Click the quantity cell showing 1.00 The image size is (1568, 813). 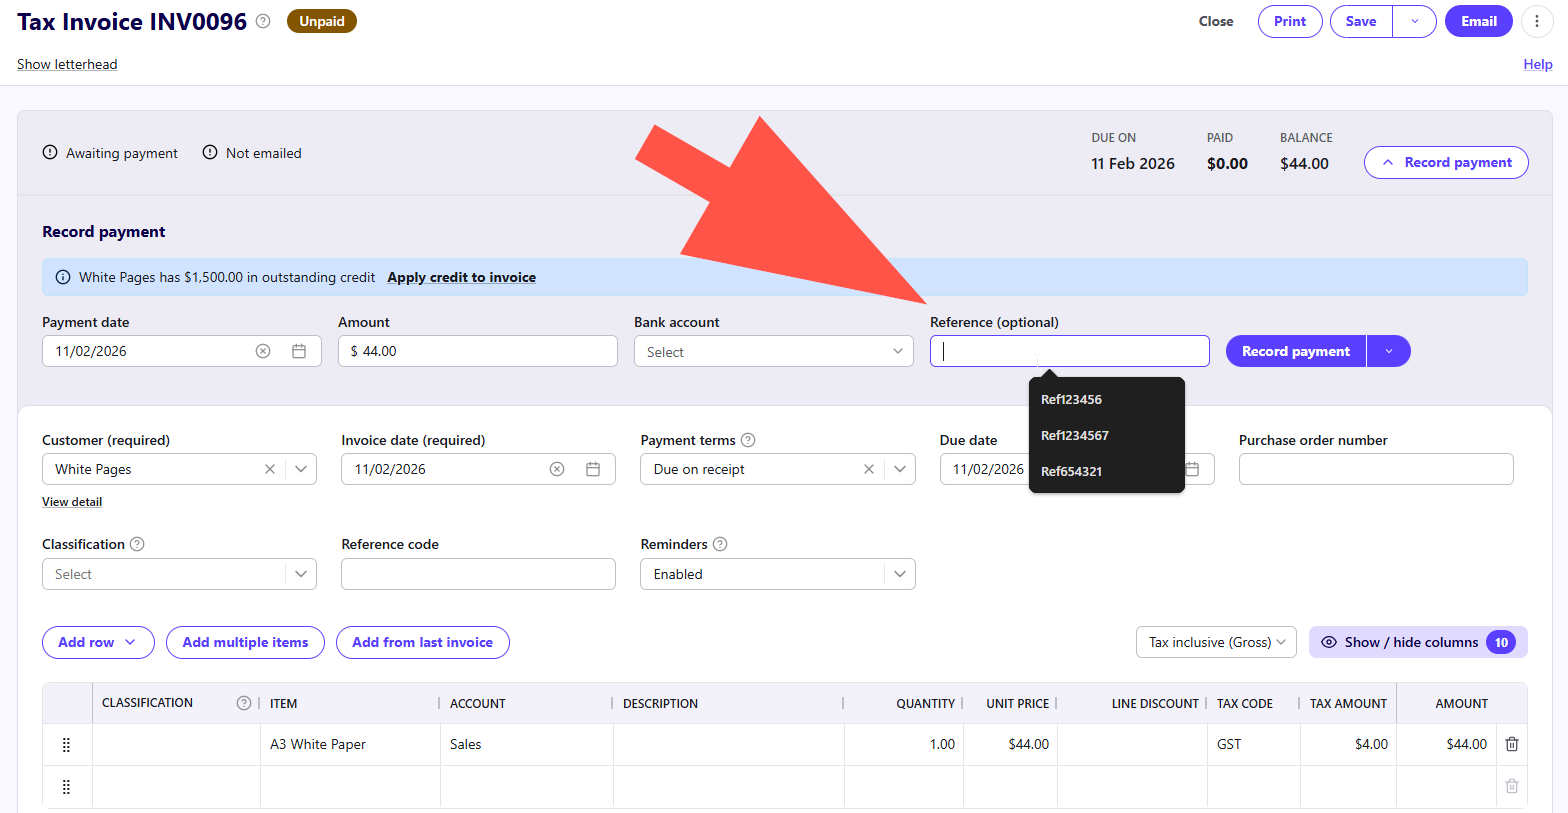[904, 744]
